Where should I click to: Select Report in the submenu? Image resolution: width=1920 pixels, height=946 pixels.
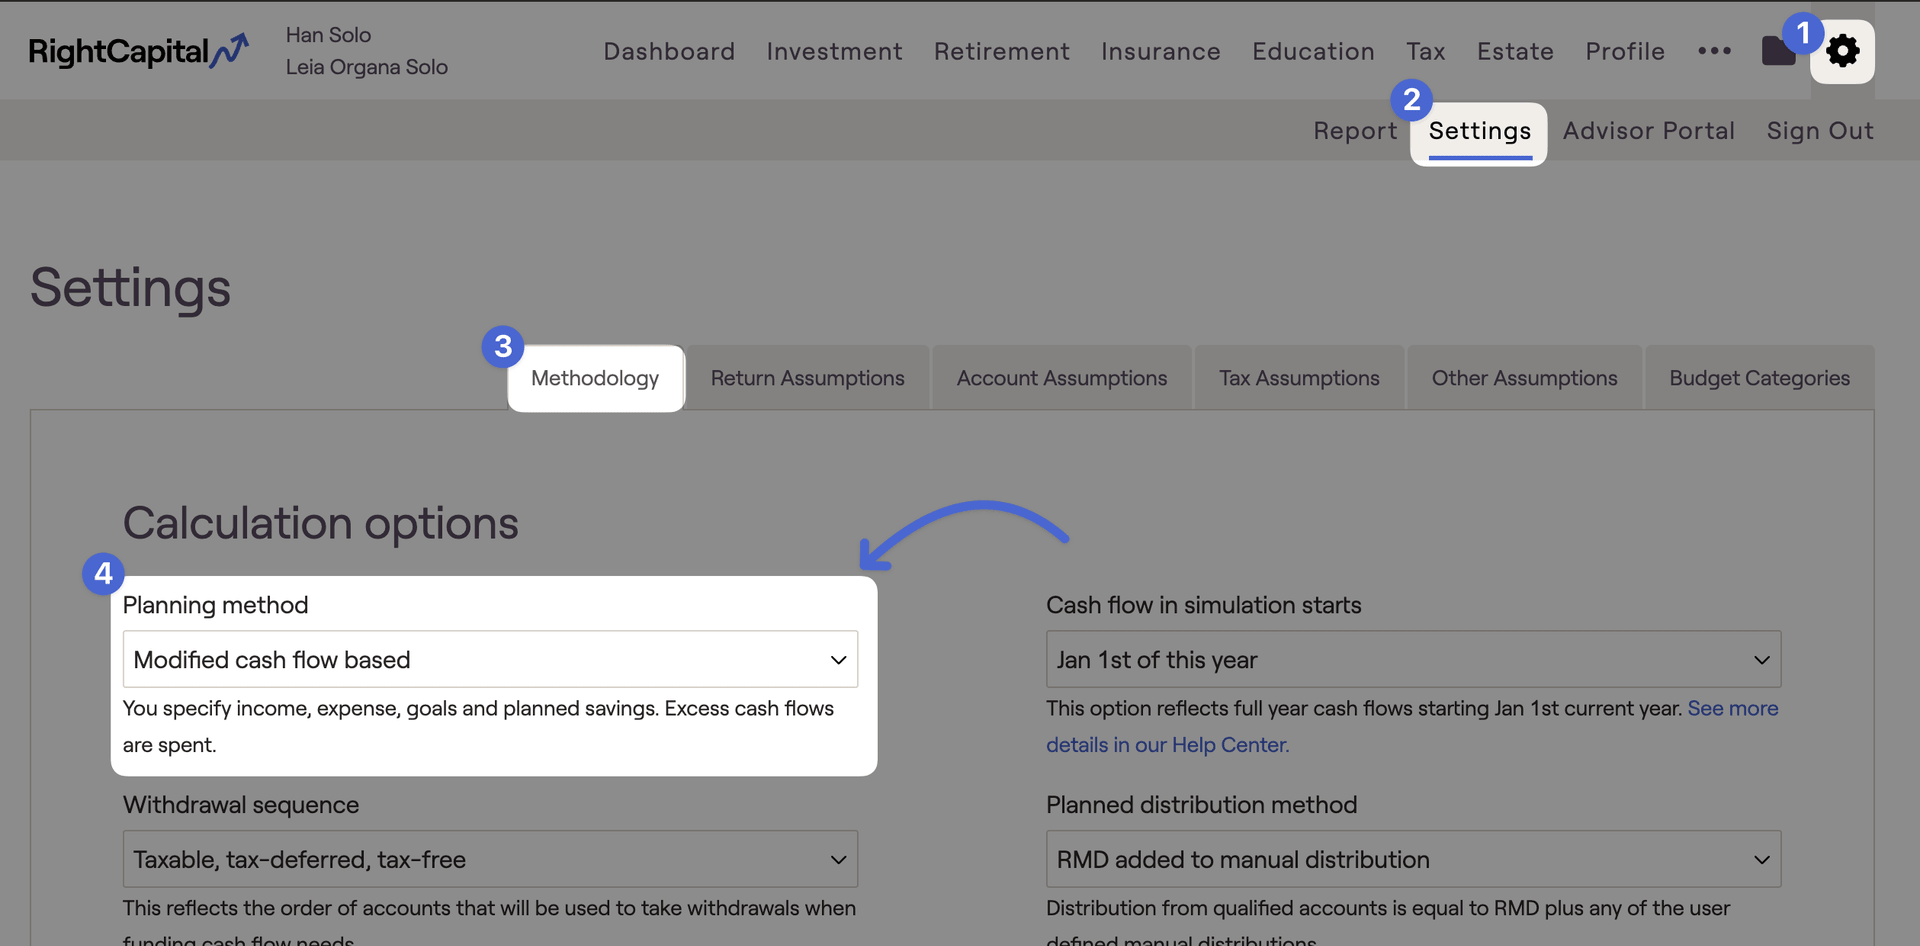(x=1355, y=131)
